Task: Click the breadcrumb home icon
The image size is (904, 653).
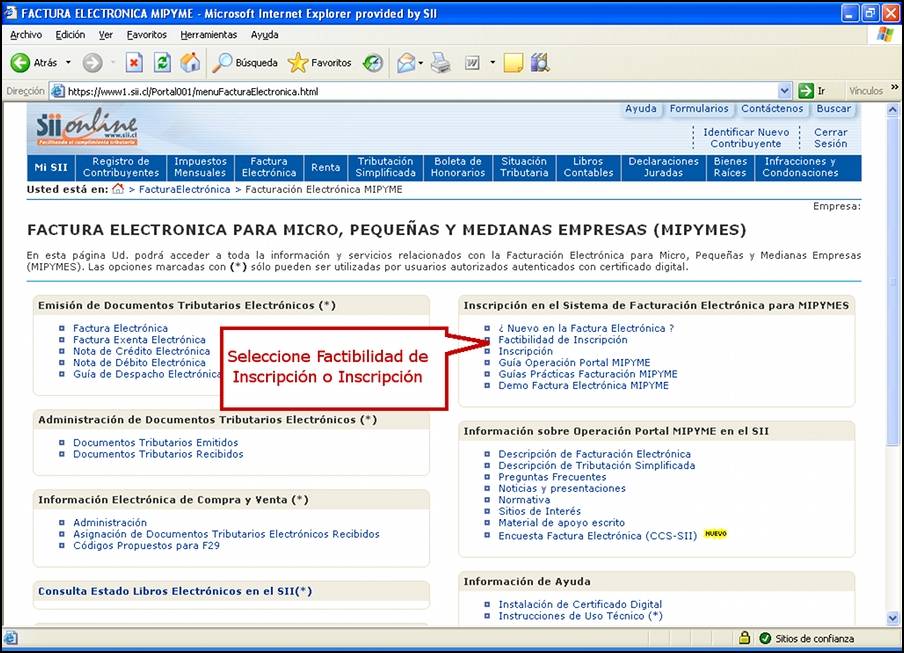Action: pyautogui.click(x=118, y=189)
